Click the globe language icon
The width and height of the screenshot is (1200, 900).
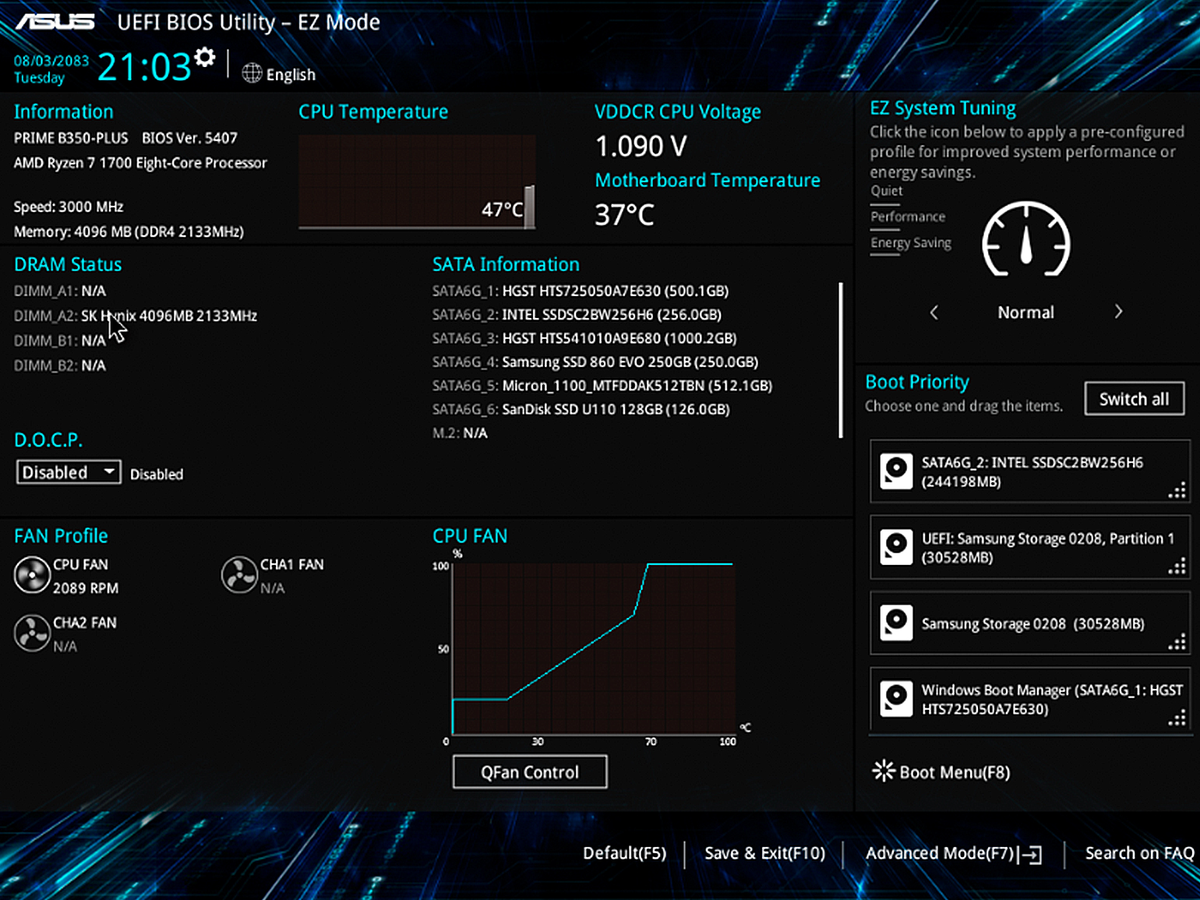tap(252, 73)
